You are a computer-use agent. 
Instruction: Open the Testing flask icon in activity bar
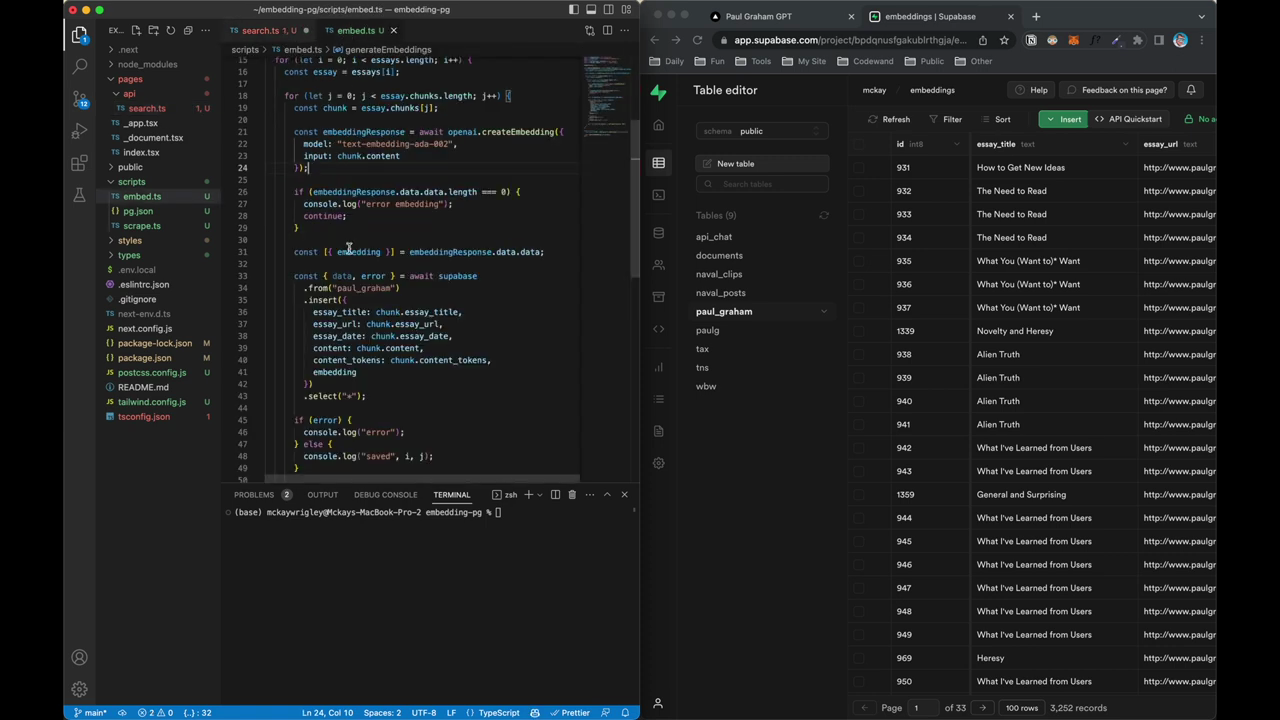click(x=79, y=195)
